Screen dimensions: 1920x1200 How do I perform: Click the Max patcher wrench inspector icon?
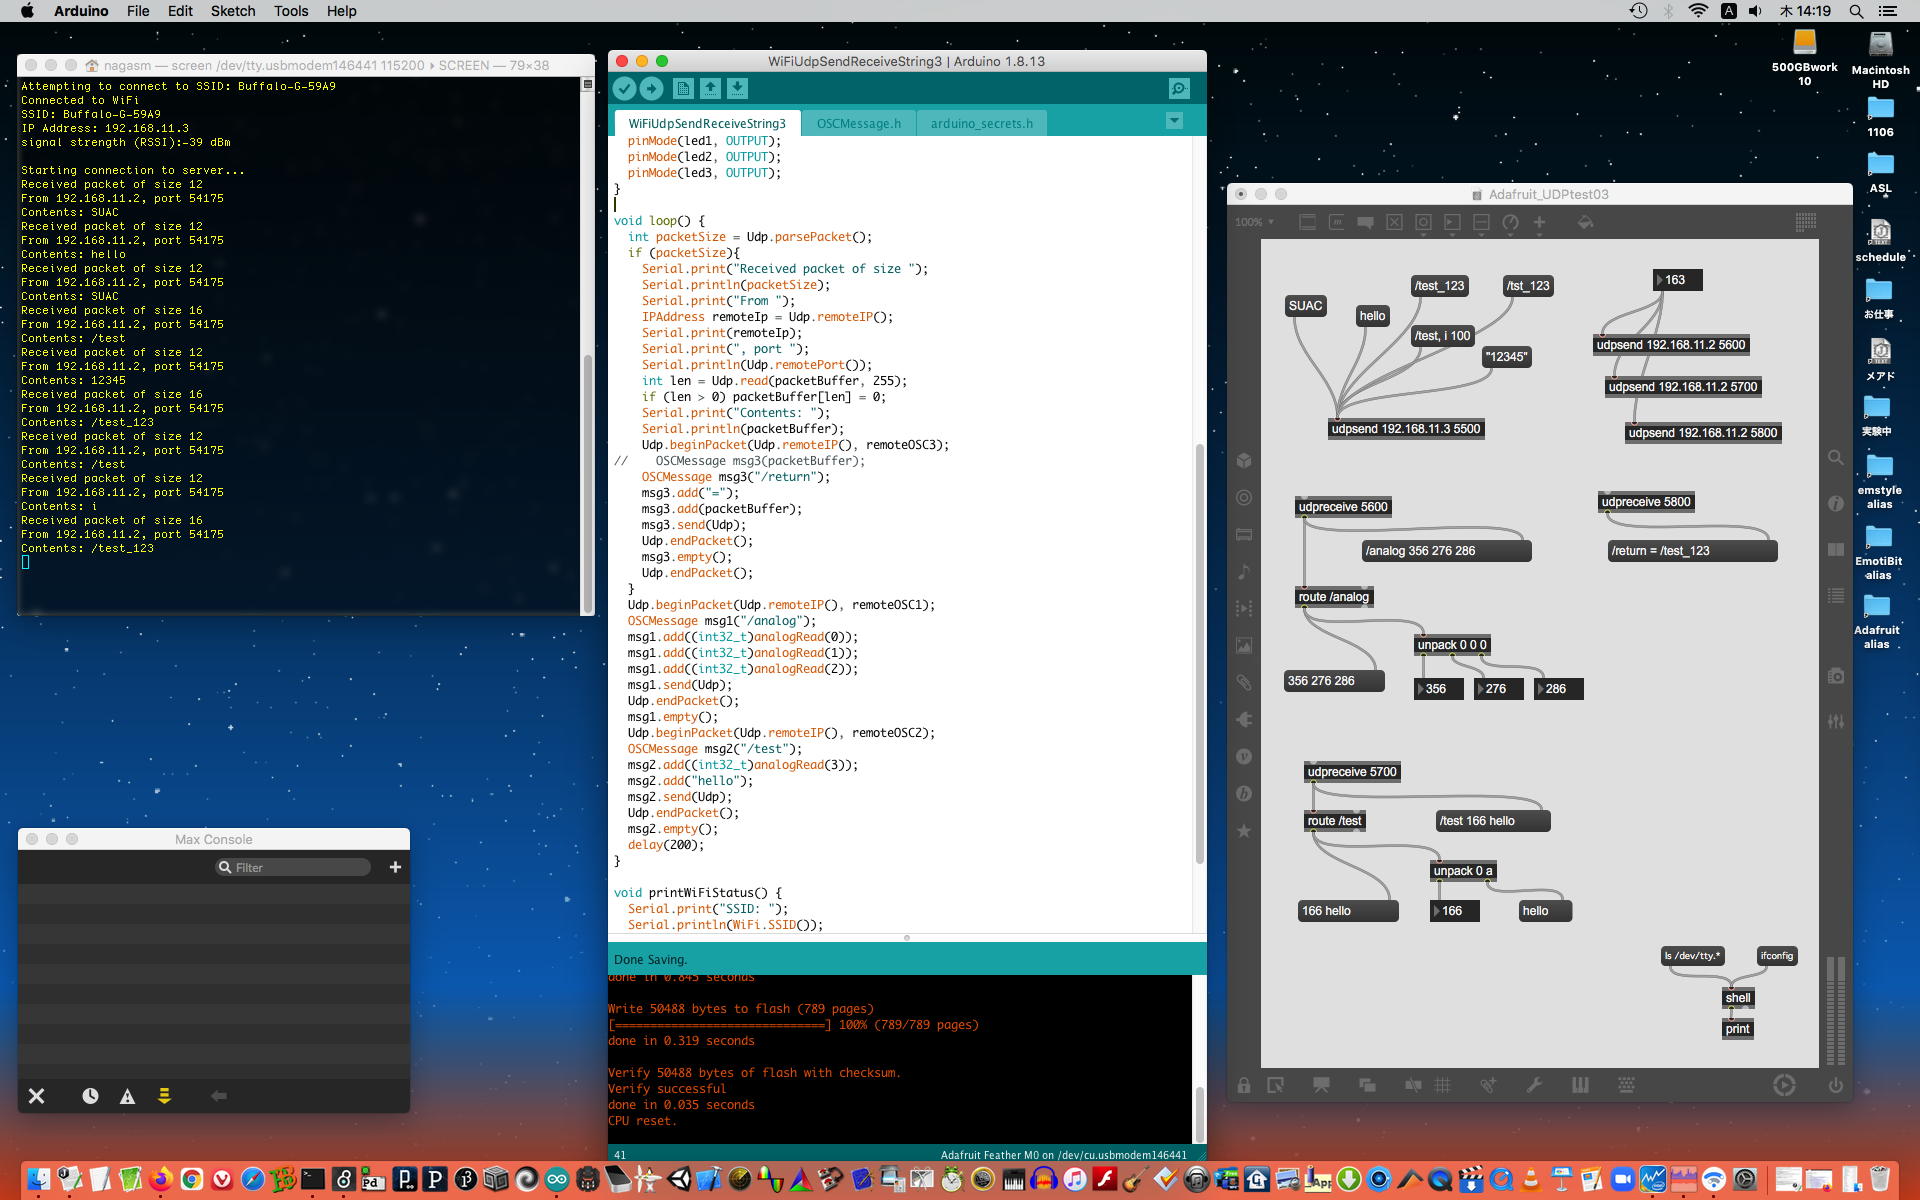click(x=1534, y=1085)
